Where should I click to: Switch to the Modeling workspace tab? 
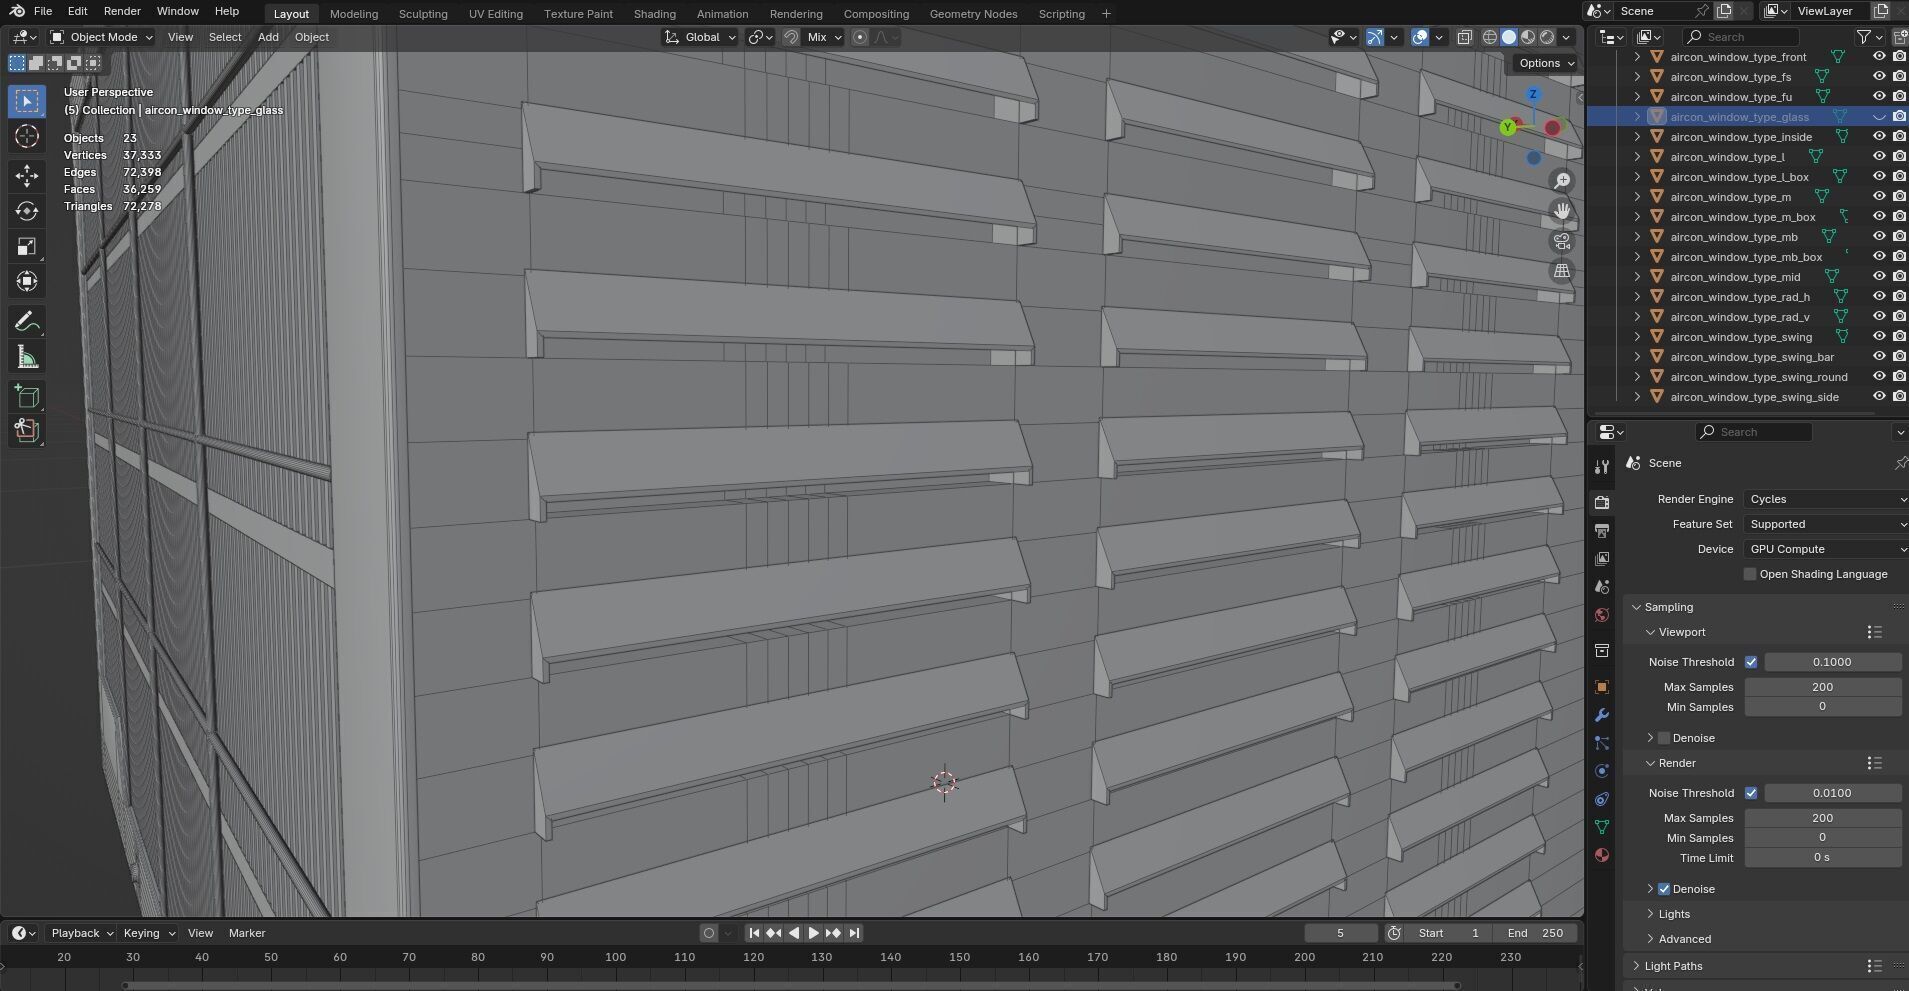pyautogui.click(x=354, y=14)
